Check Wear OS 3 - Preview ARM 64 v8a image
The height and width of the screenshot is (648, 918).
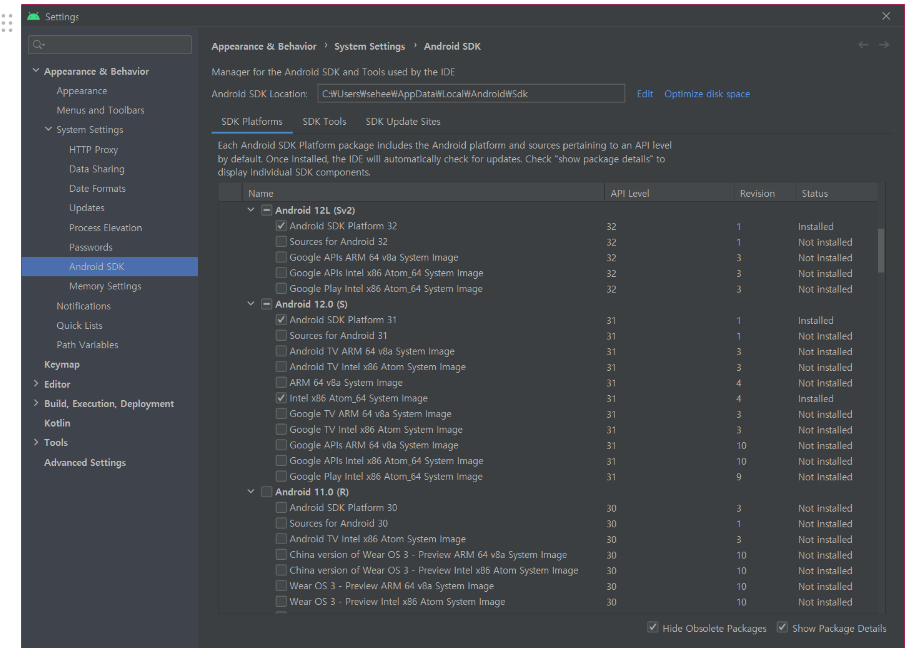[281, 586]
